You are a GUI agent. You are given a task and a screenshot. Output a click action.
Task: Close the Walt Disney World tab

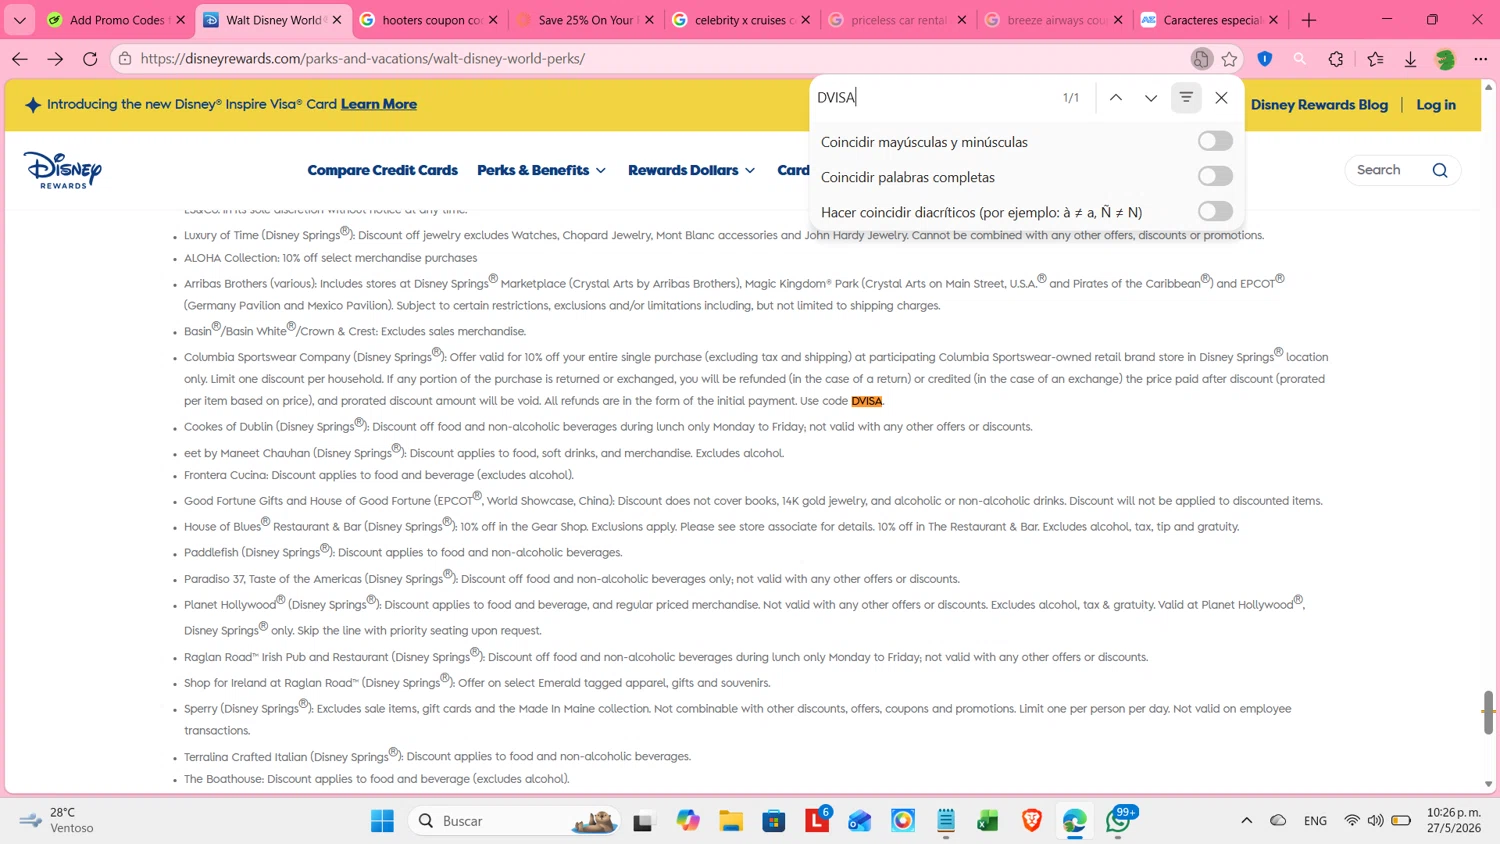click(x=337, y=20)
